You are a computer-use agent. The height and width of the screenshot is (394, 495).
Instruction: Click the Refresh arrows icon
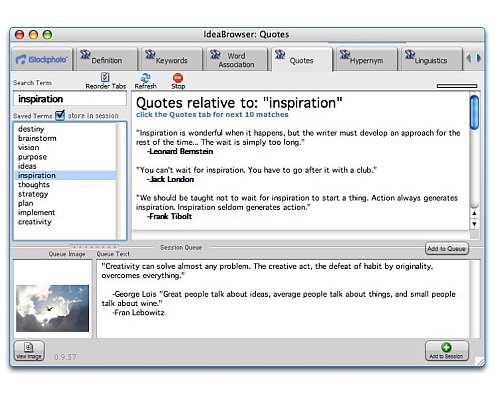(145, 78)
